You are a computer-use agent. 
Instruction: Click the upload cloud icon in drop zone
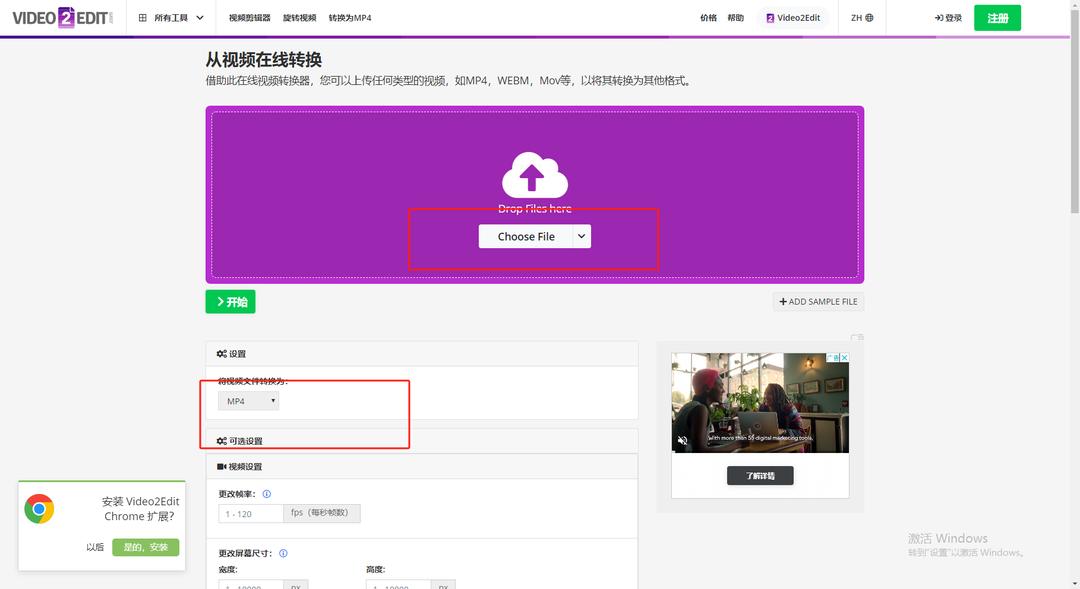(534, 175)
